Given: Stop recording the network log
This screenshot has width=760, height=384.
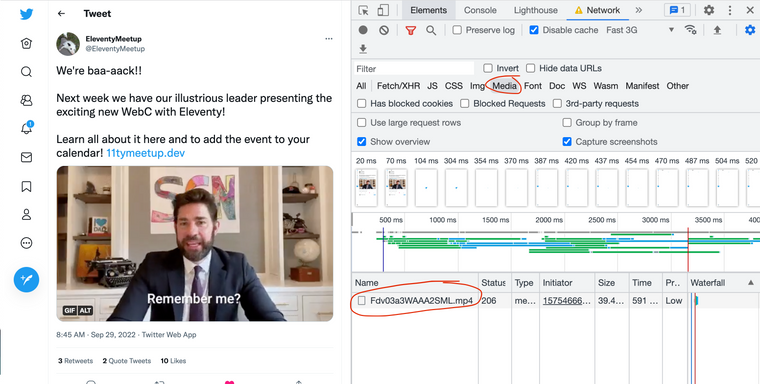Looking at the screenshot, I should coord(363,30).
